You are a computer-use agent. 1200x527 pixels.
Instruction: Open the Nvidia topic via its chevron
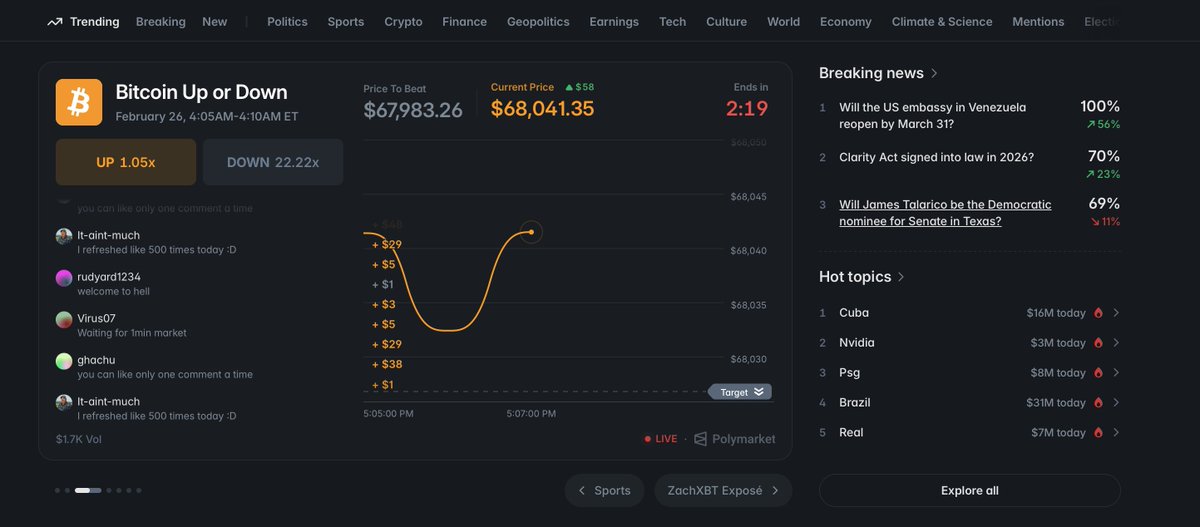[x=1116, y=343]
